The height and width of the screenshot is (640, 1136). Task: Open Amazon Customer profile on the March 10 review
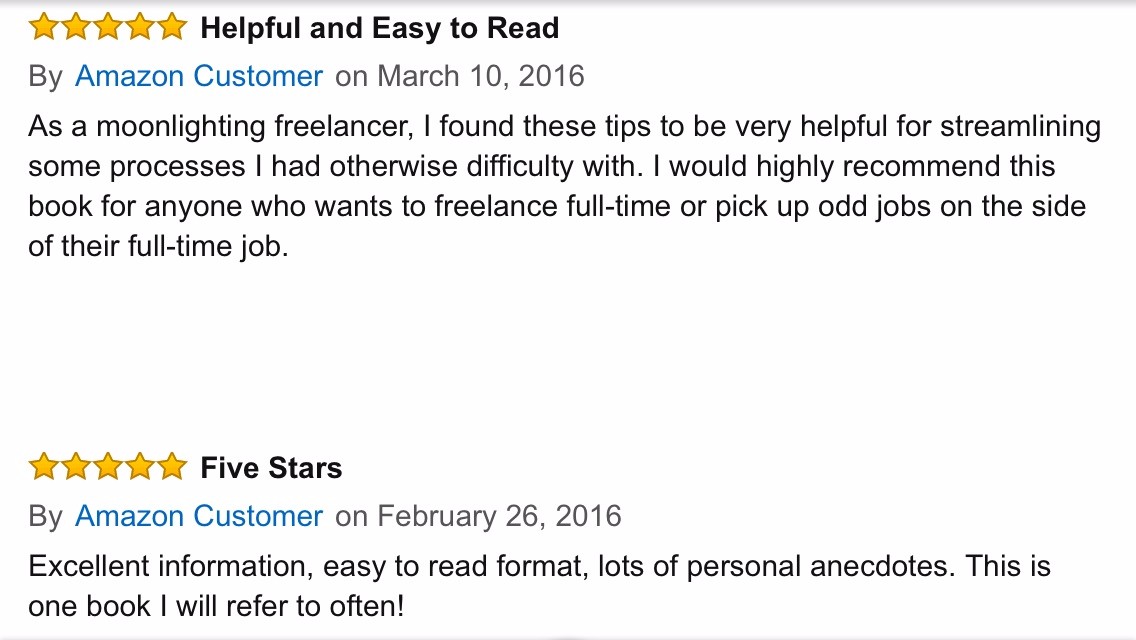tap(199, 76)
